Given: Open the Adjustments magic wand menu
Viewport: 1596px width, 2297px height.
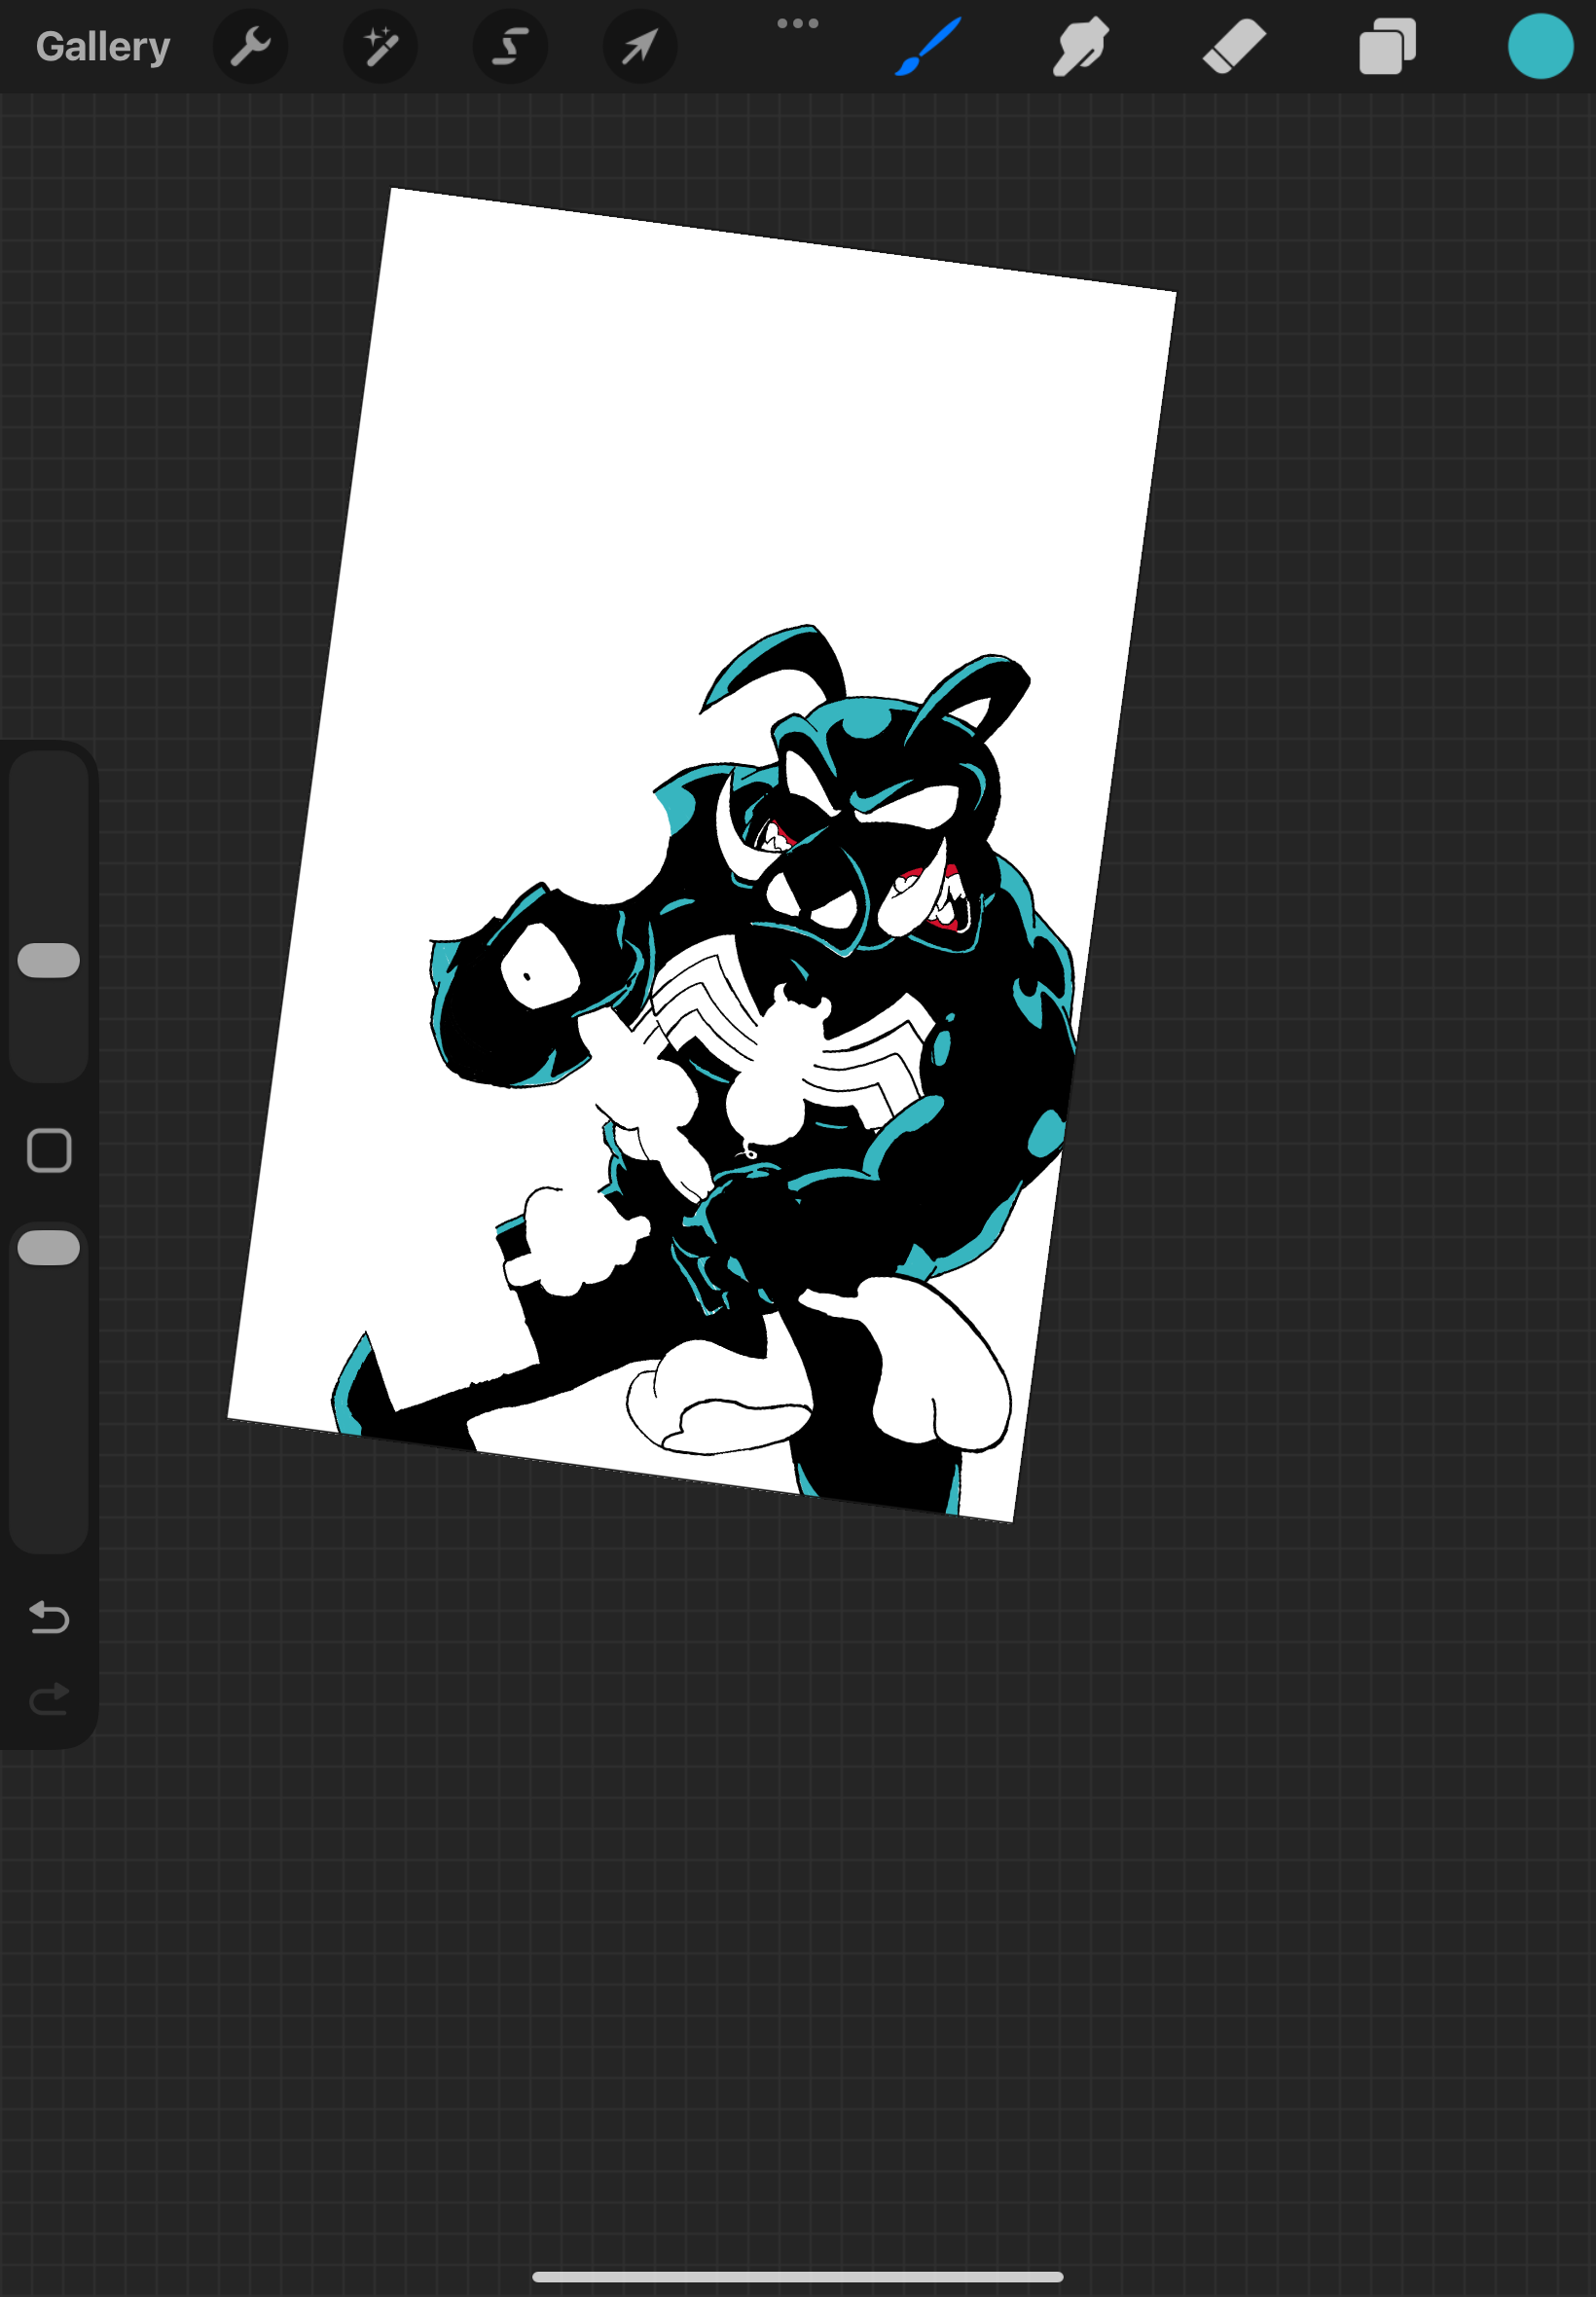Looking at the screenshot, I should [380, 47].
